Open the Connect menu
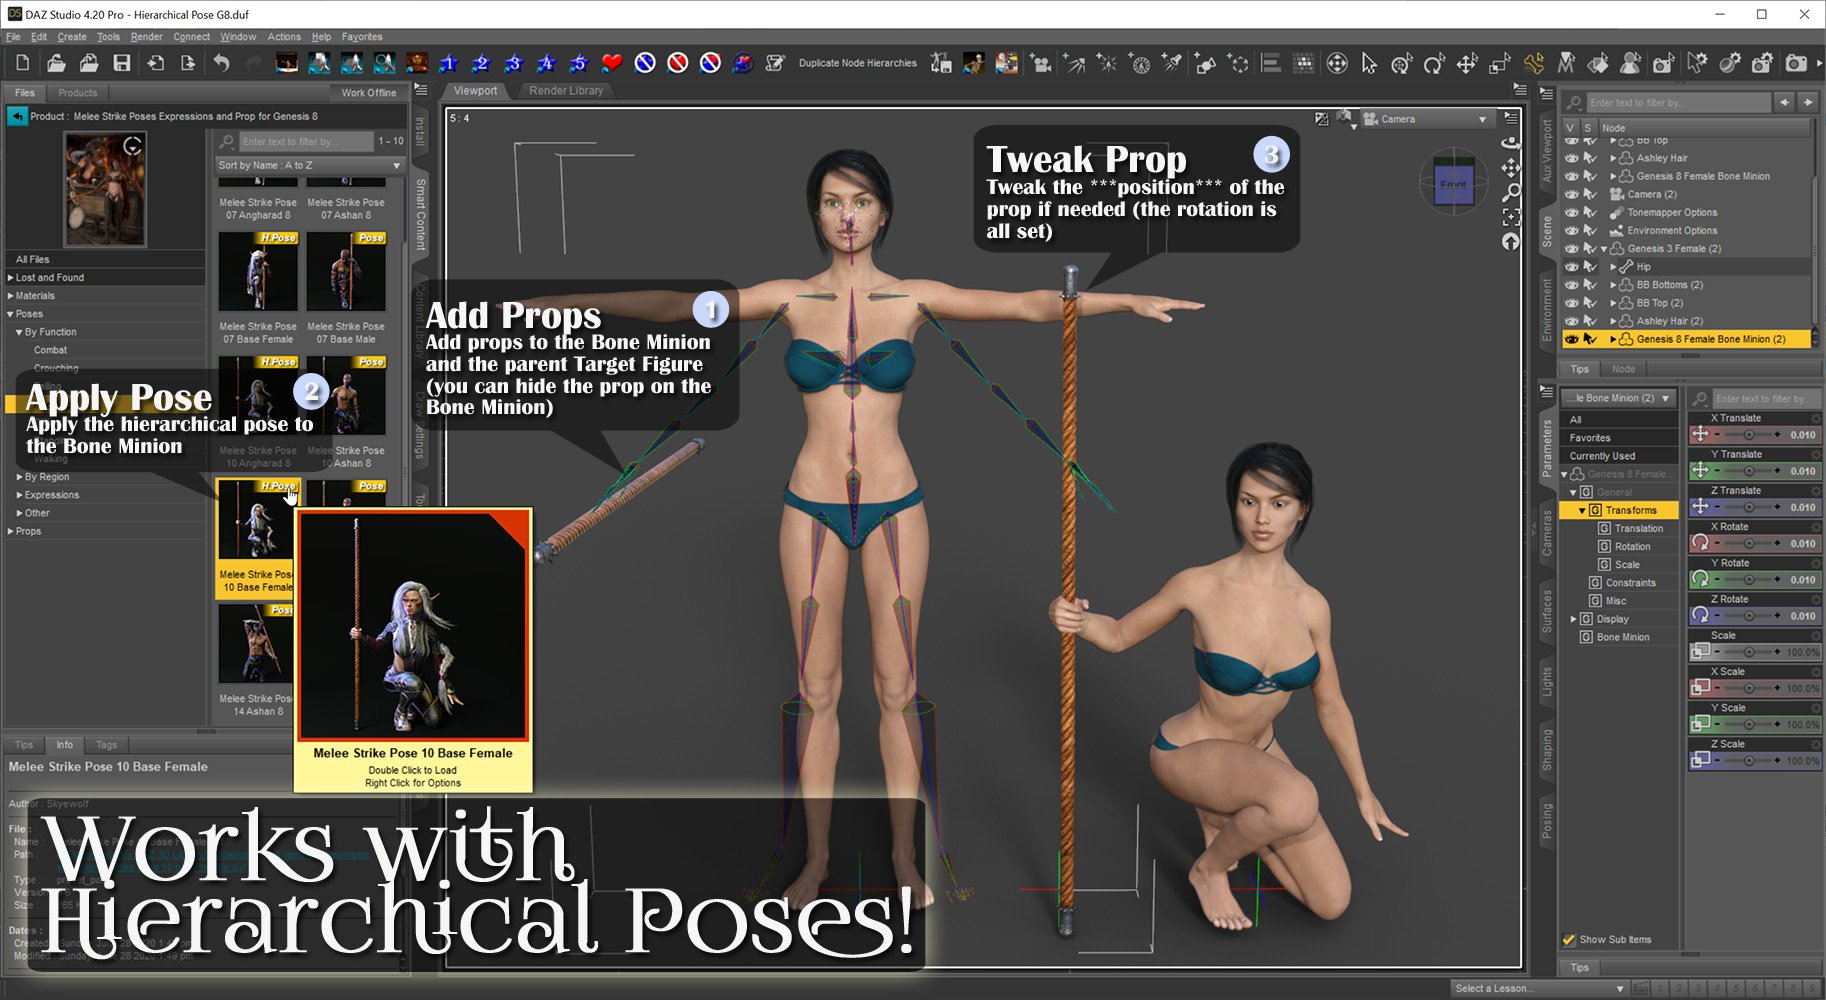The height and width of the screenshot is (1000, 1826). click(191, 37)
